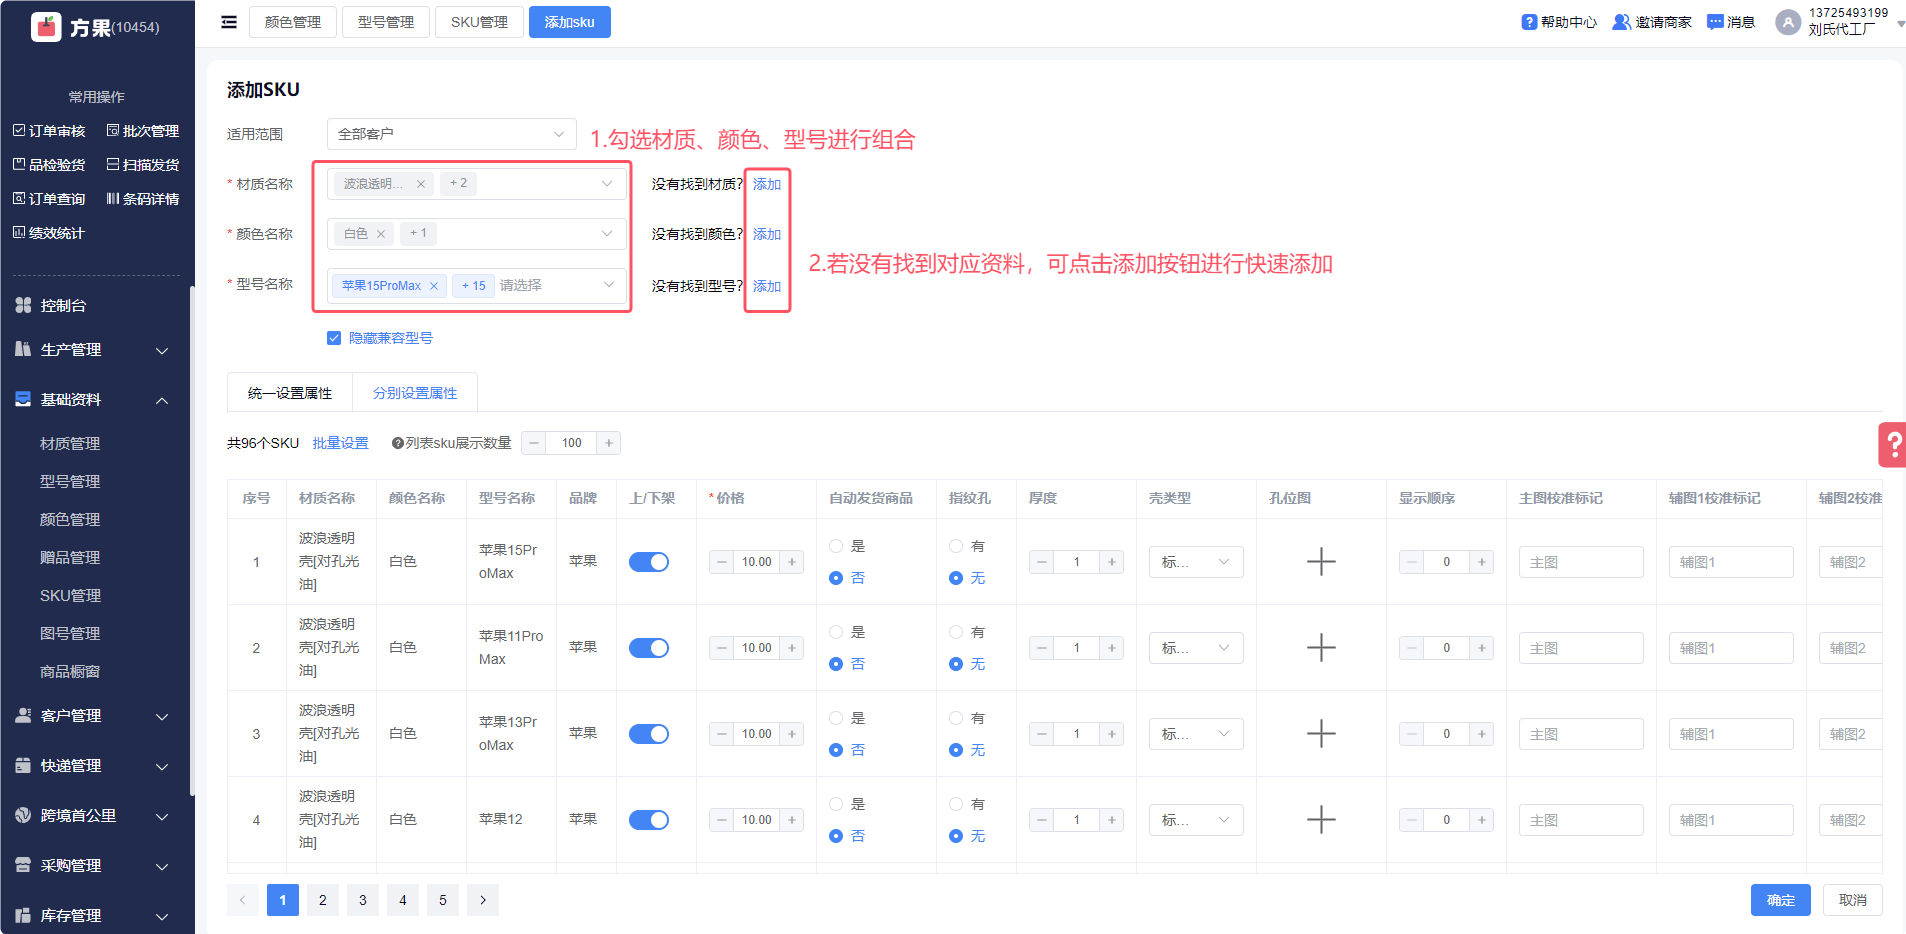Click the 确定 confirm button
The height and width of the screenshot is (934, 1906).
(x=1780, y=900)
